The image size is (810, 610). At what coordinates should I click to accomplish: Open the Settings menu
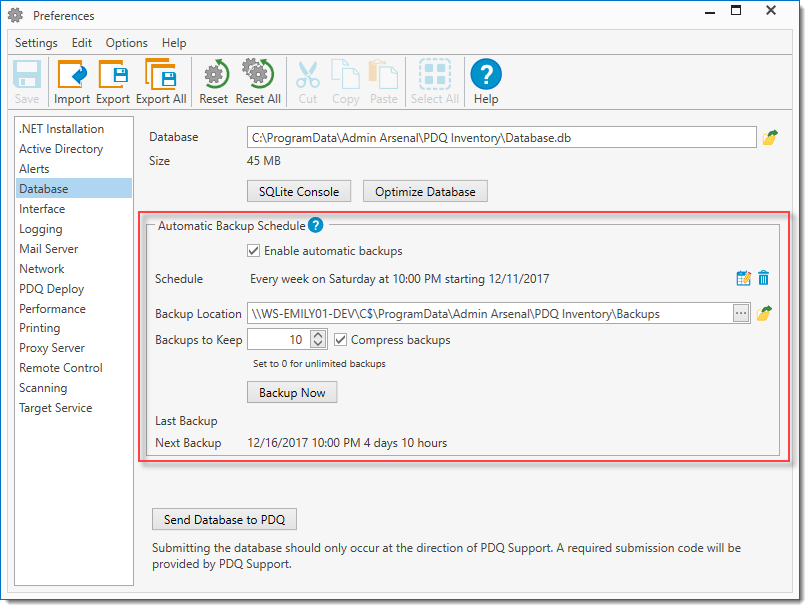coord(36,43)
